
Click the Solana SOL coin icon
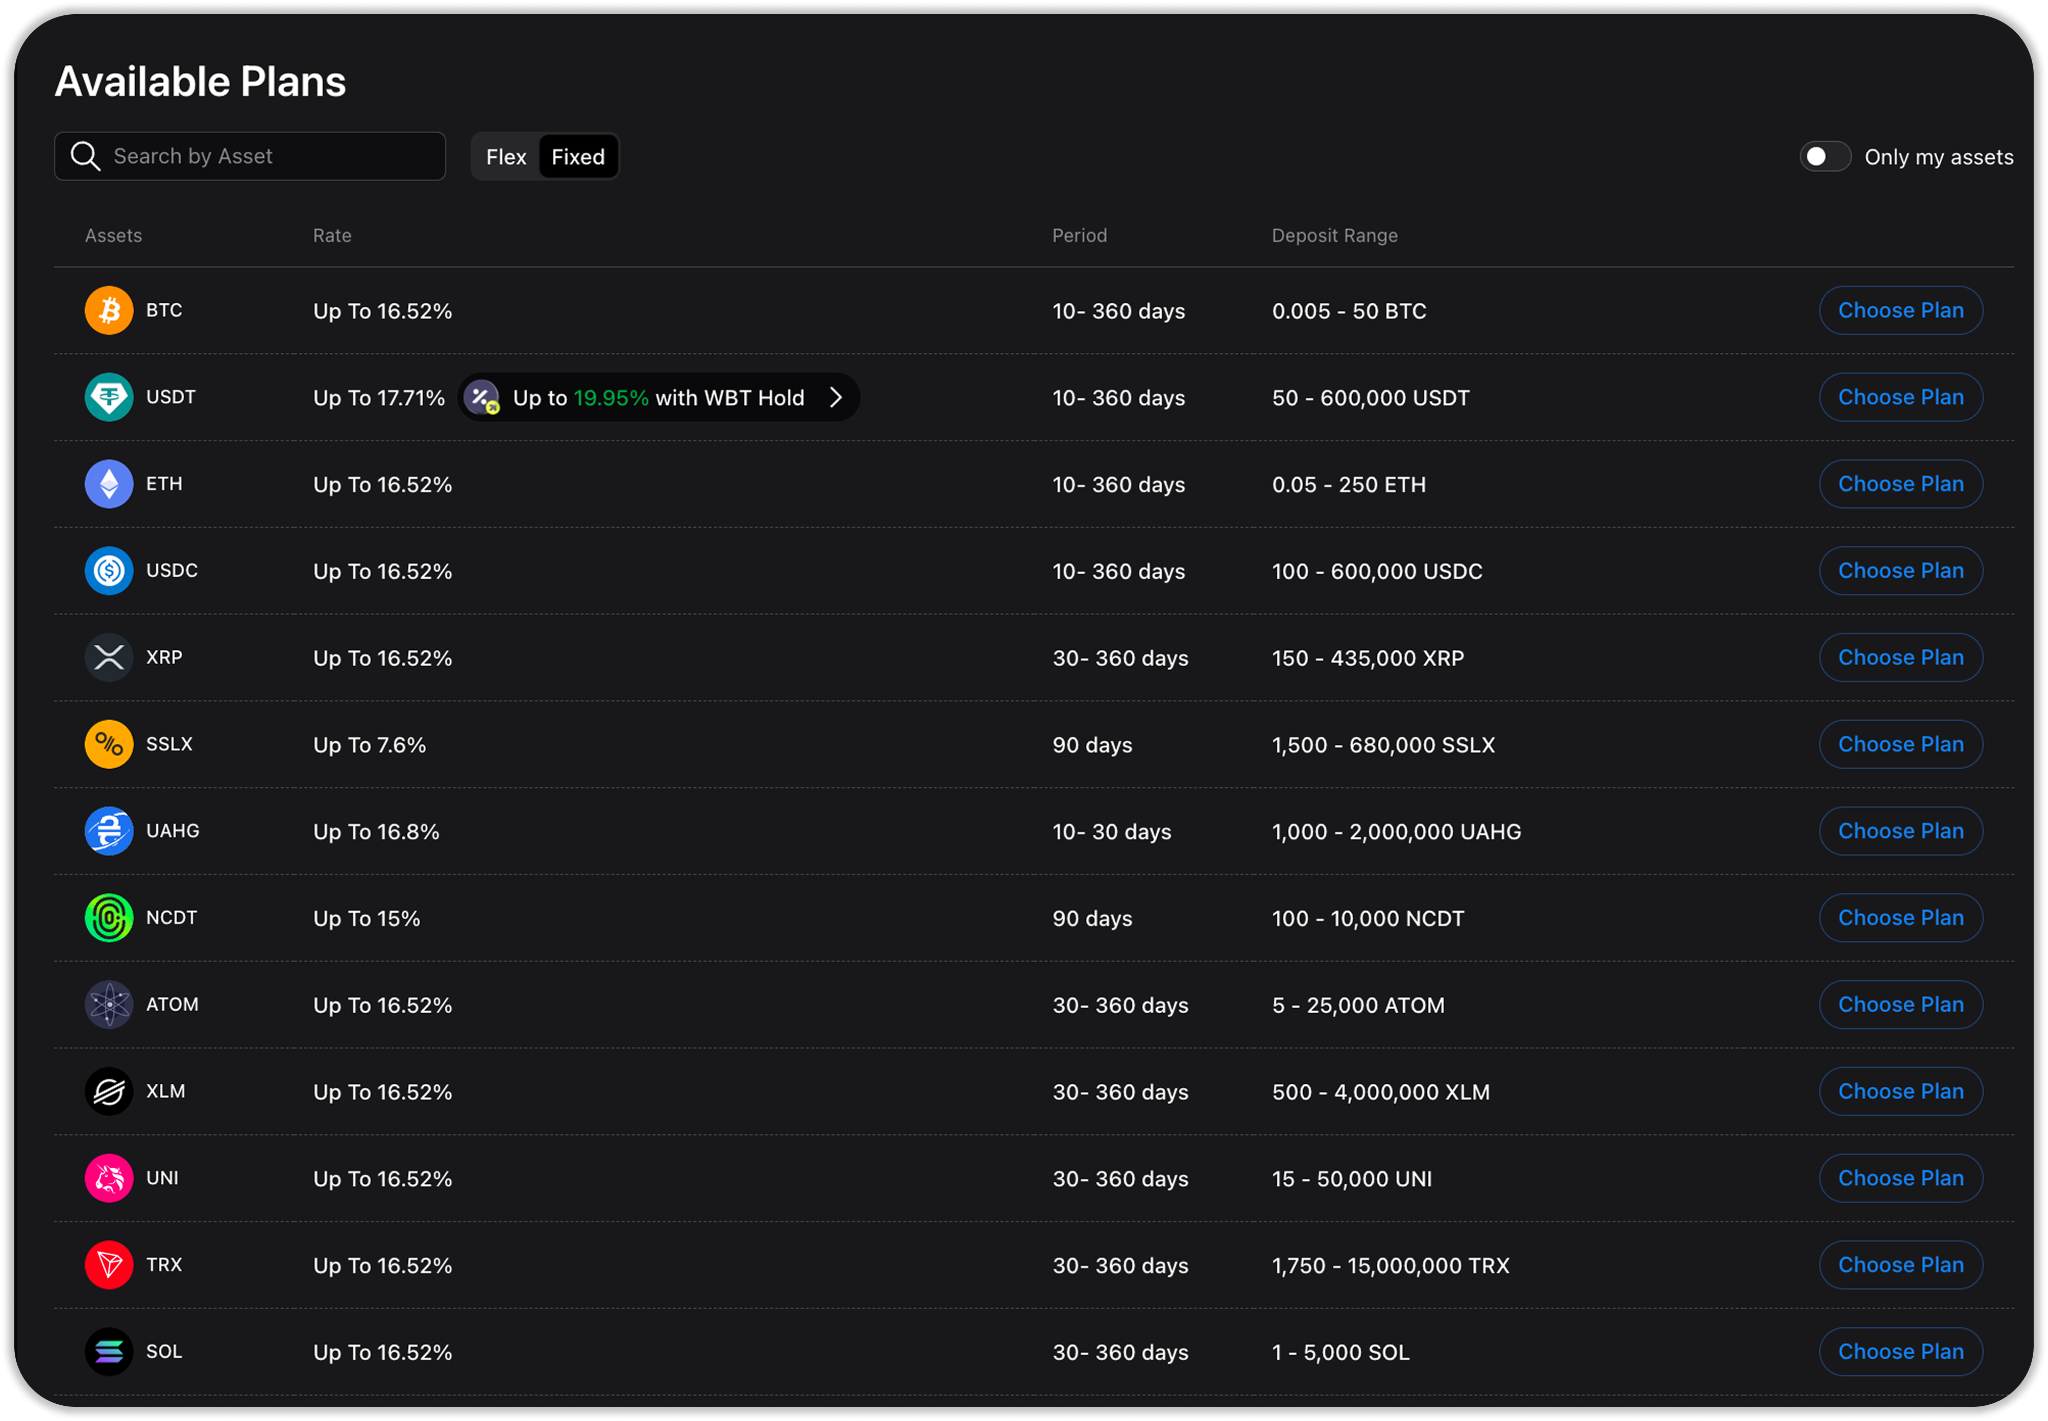click(109, 1352)
